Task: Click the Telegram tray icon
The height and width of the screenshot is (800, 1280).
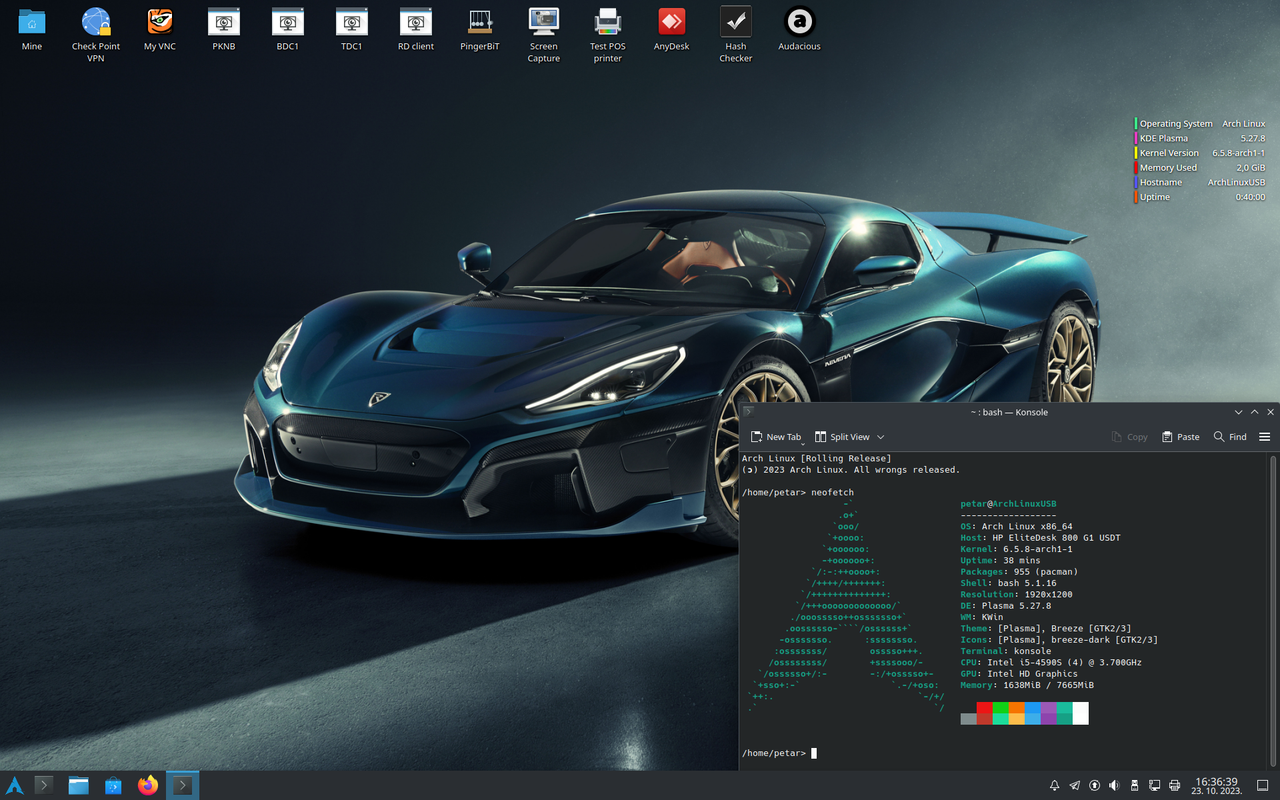Action: pos(1074,786)
